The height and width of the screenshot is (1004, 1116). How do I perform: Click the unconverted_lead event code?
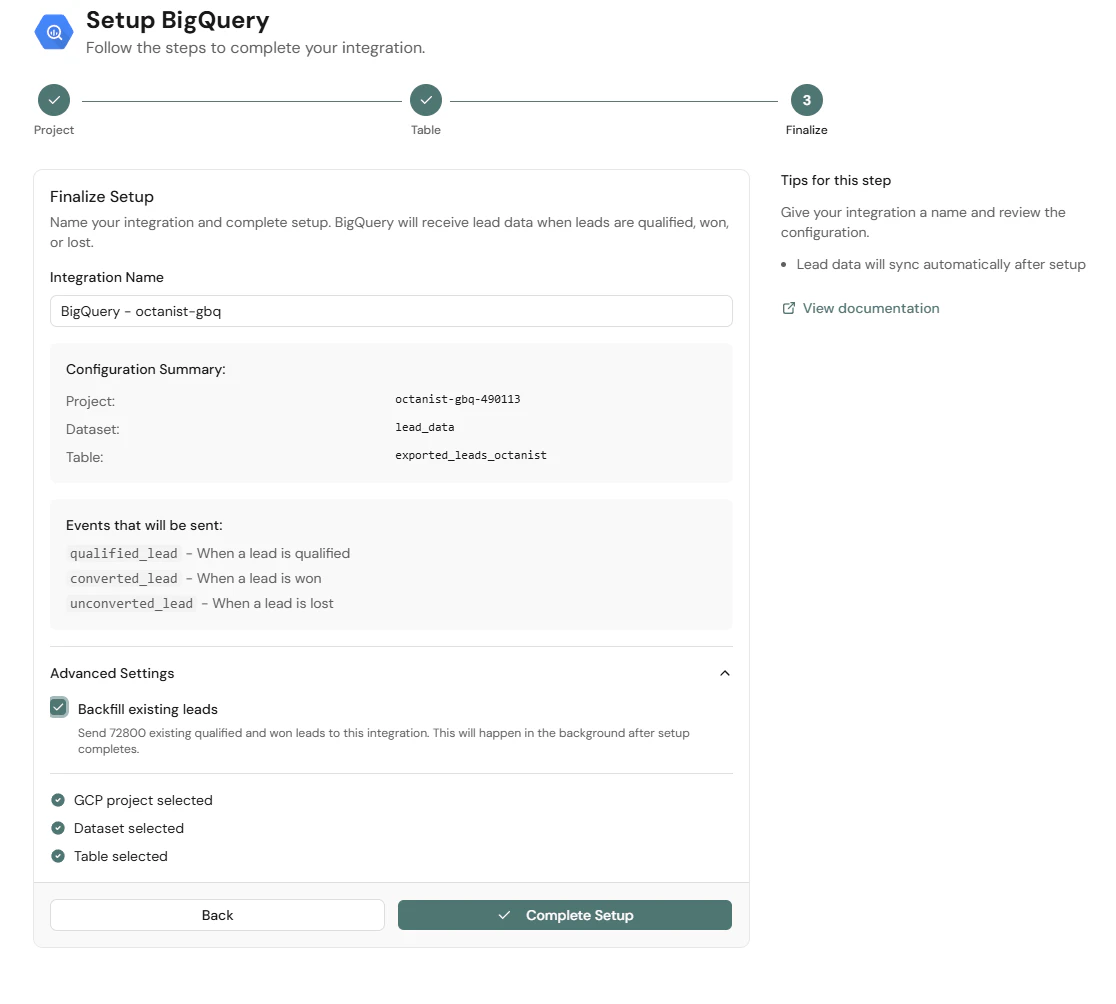tap(131, 603)
